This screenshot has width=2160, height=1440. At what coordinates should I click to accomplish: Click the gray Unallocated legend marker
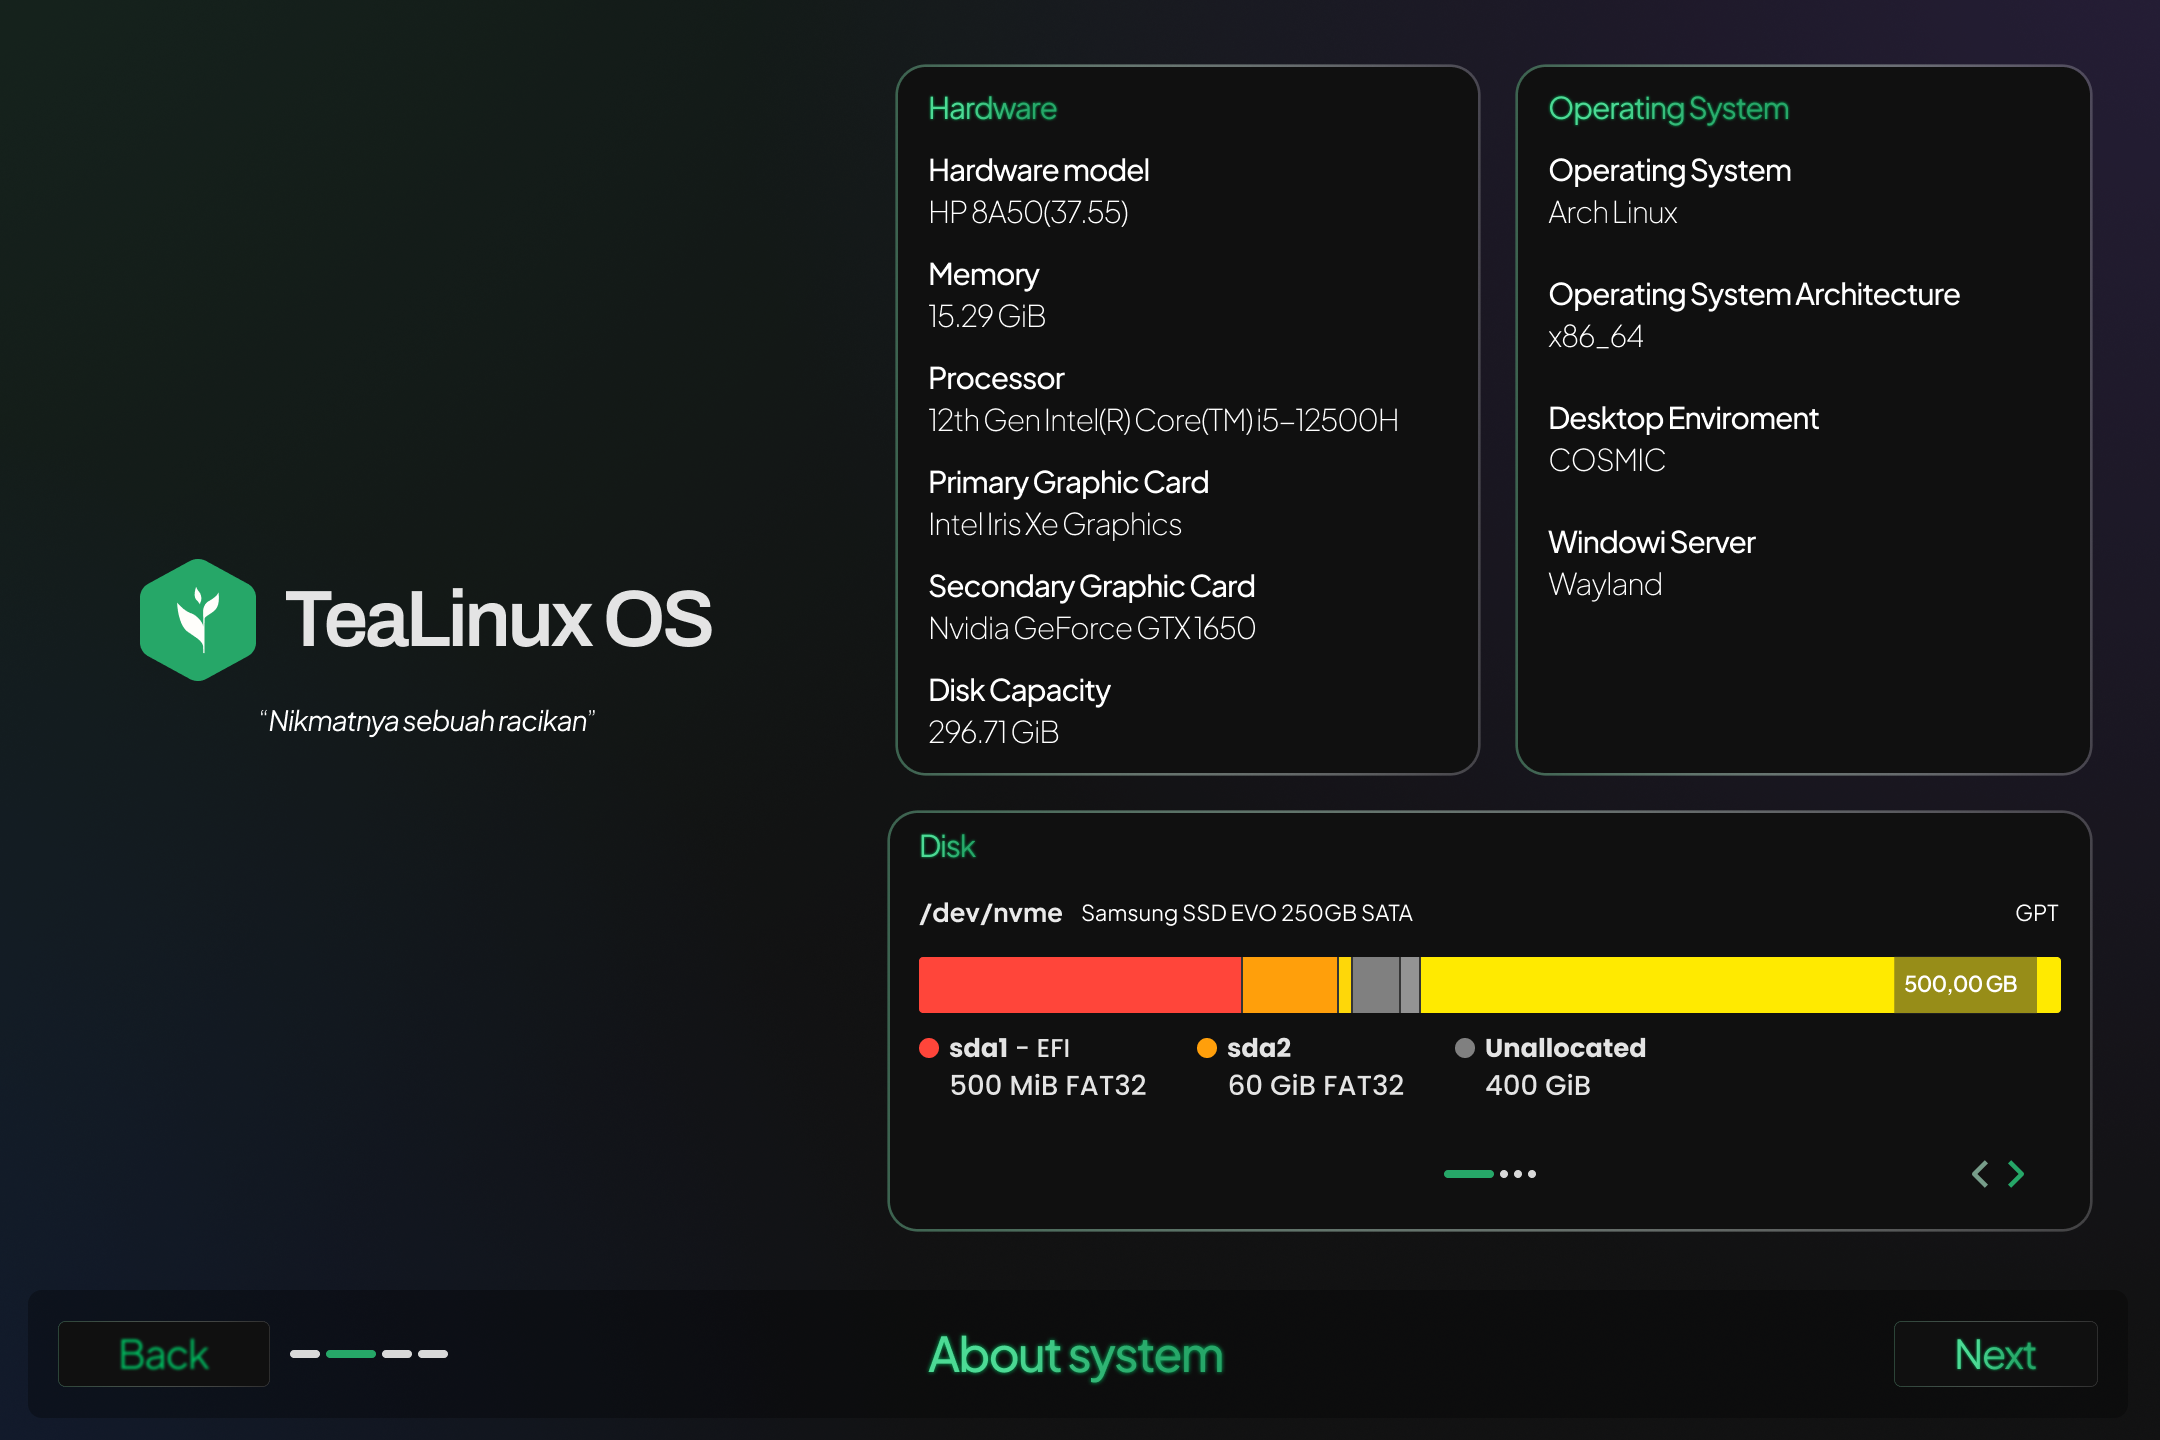[x=1465, y=1048]
